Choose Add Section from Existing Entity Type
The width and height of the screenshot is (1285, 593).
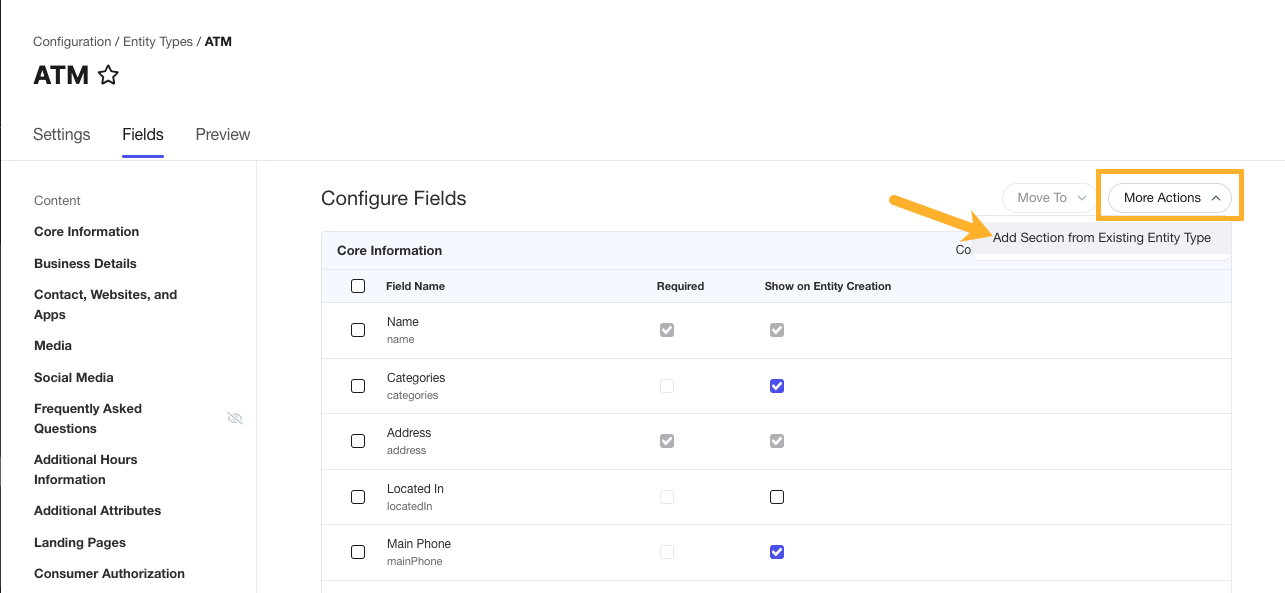[1101, 238]
